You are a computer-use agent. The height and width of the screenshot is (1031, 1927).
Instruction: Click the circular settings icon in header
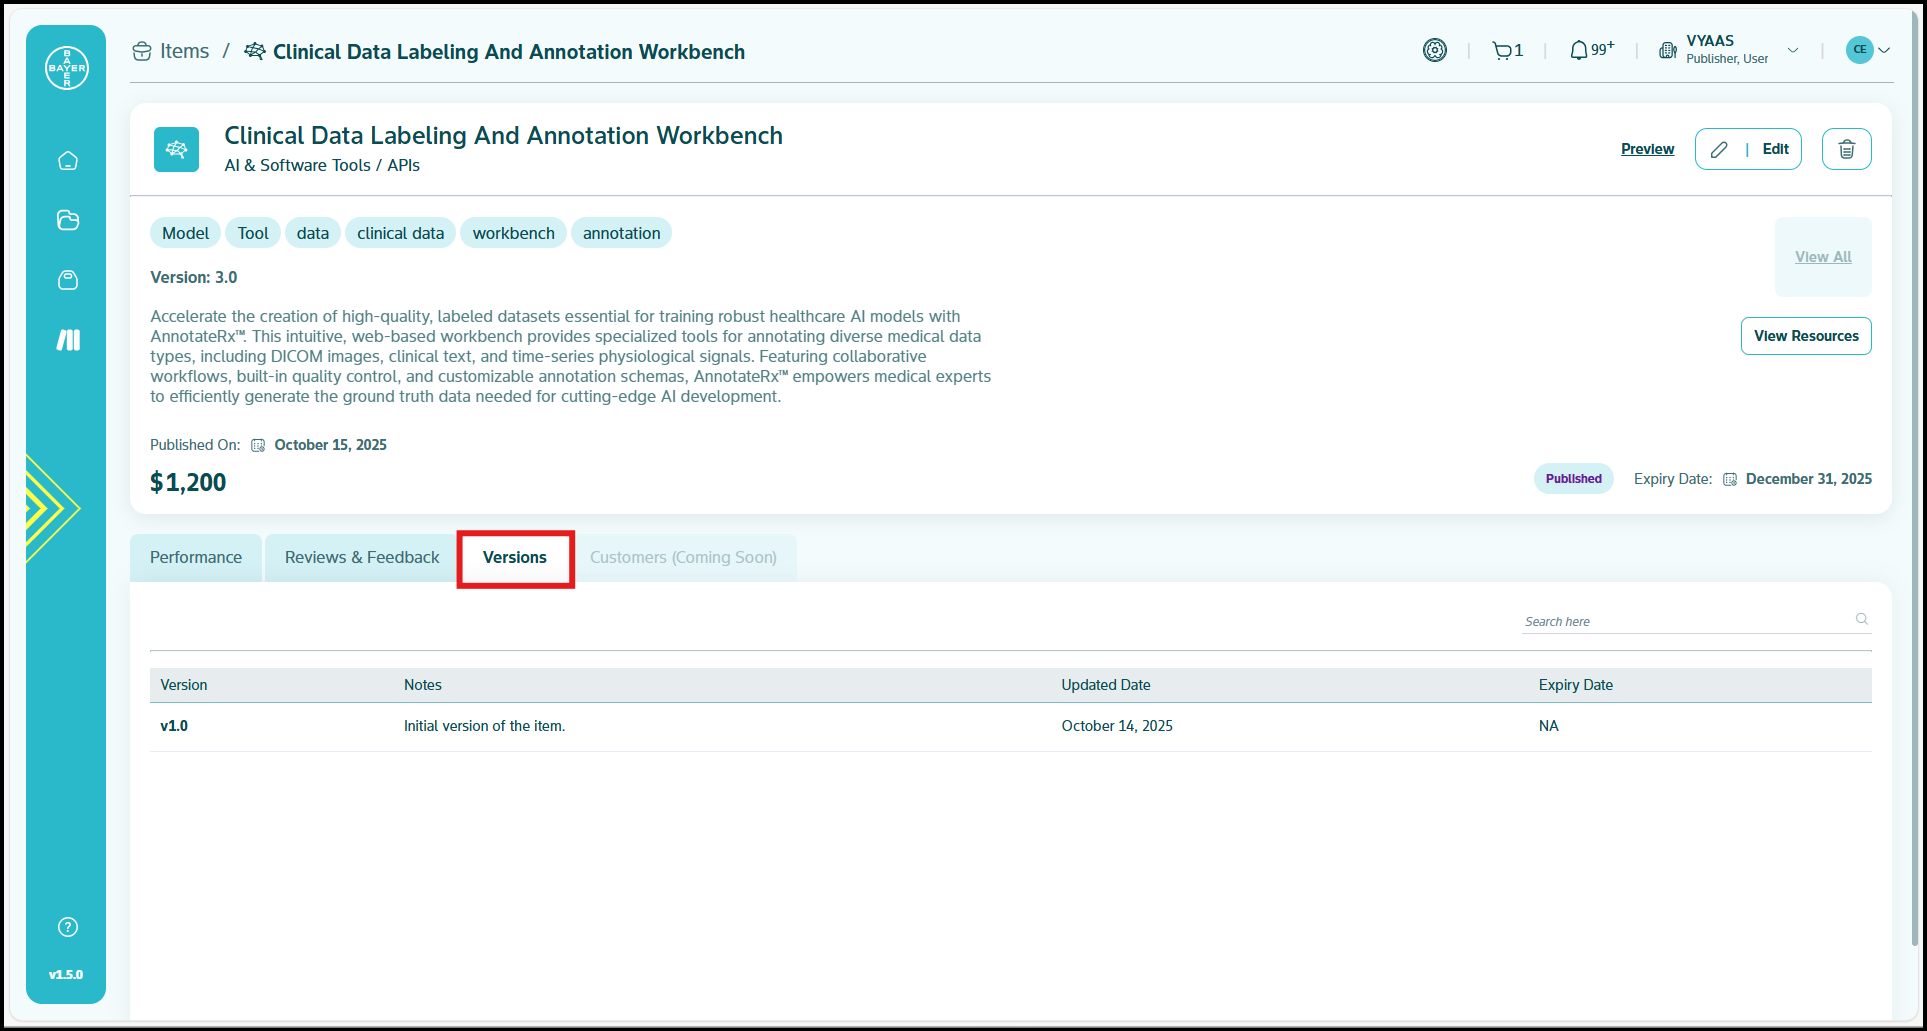pyautogui.click(x=1435, y=50)
